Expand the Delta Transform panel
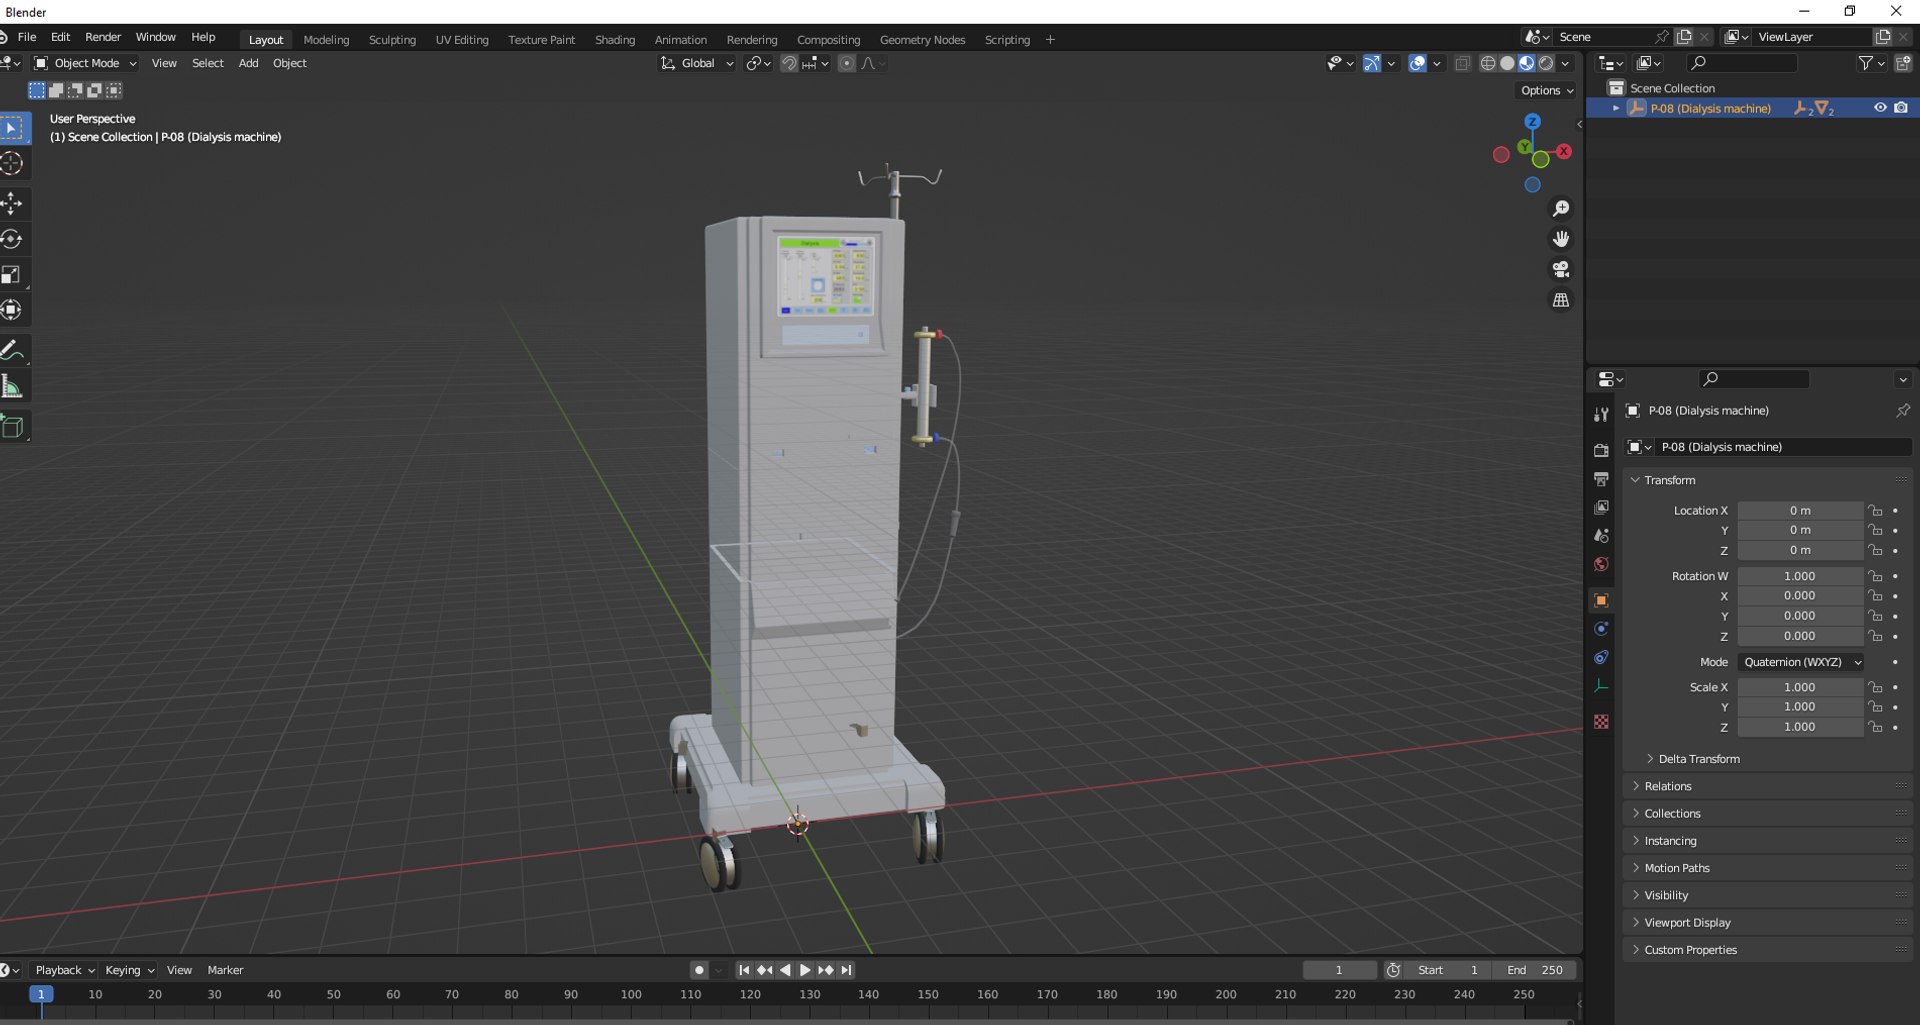Viewport: 1920px width, 1025px height. tap(1698, 759)
